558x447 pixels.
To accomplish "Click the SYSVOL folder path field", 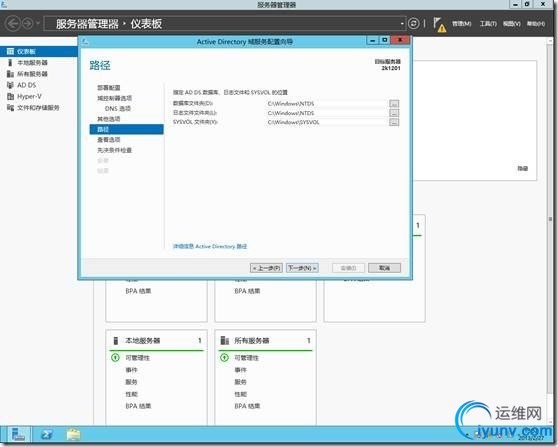I will (326, 122).
